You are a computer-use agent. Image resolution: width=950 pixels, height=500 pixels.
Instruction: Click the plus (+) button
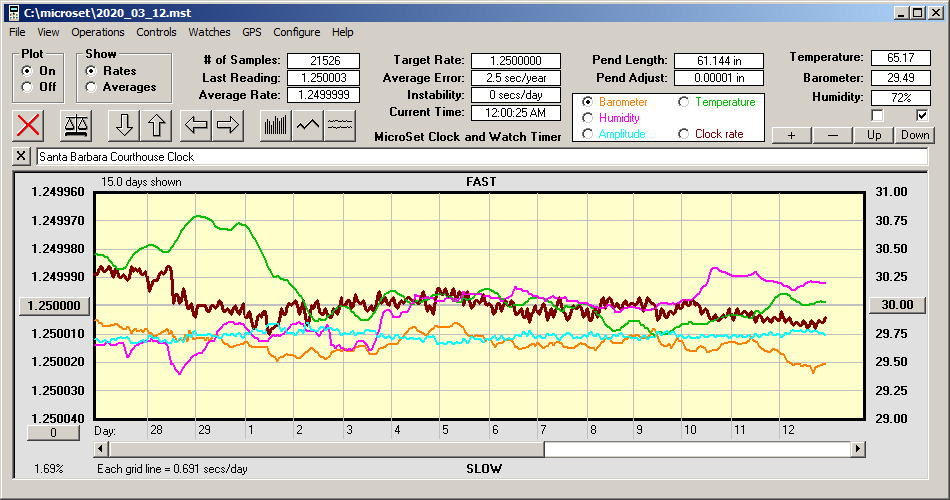pos(791,135)
